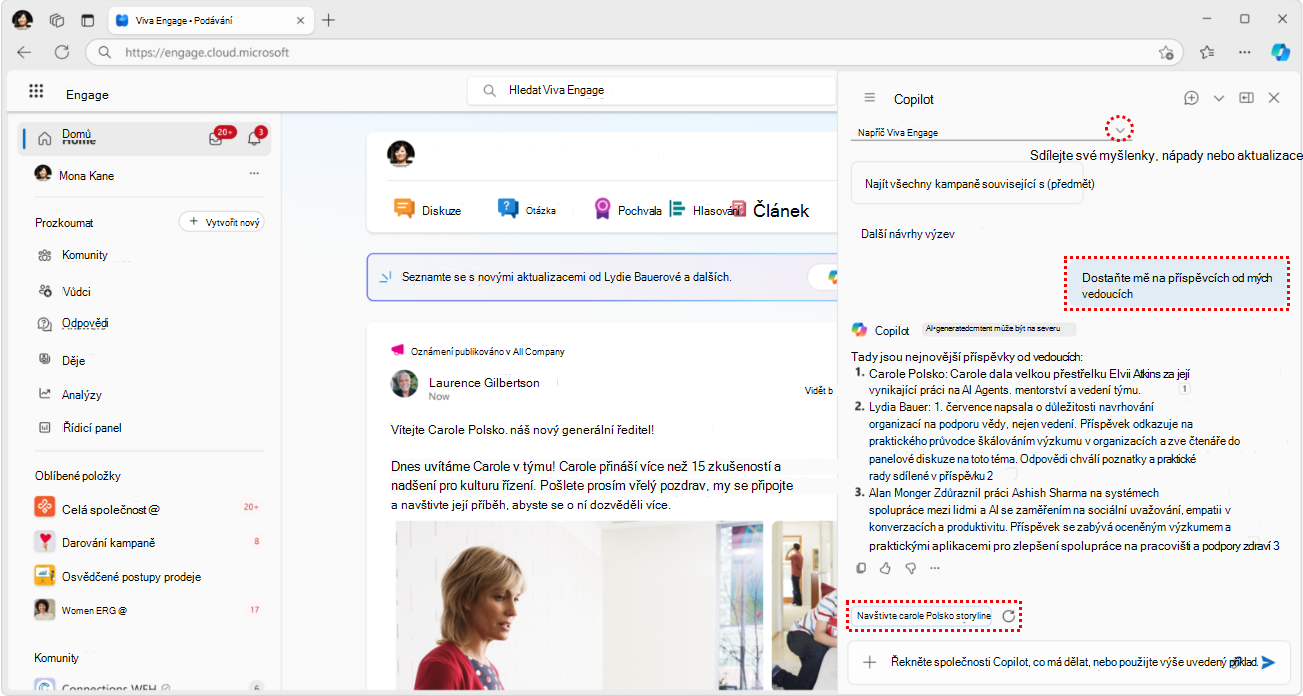The width and height of the screenshot is (1303, 696).
Task: Select the Diskuze post type
Action: 427,209
